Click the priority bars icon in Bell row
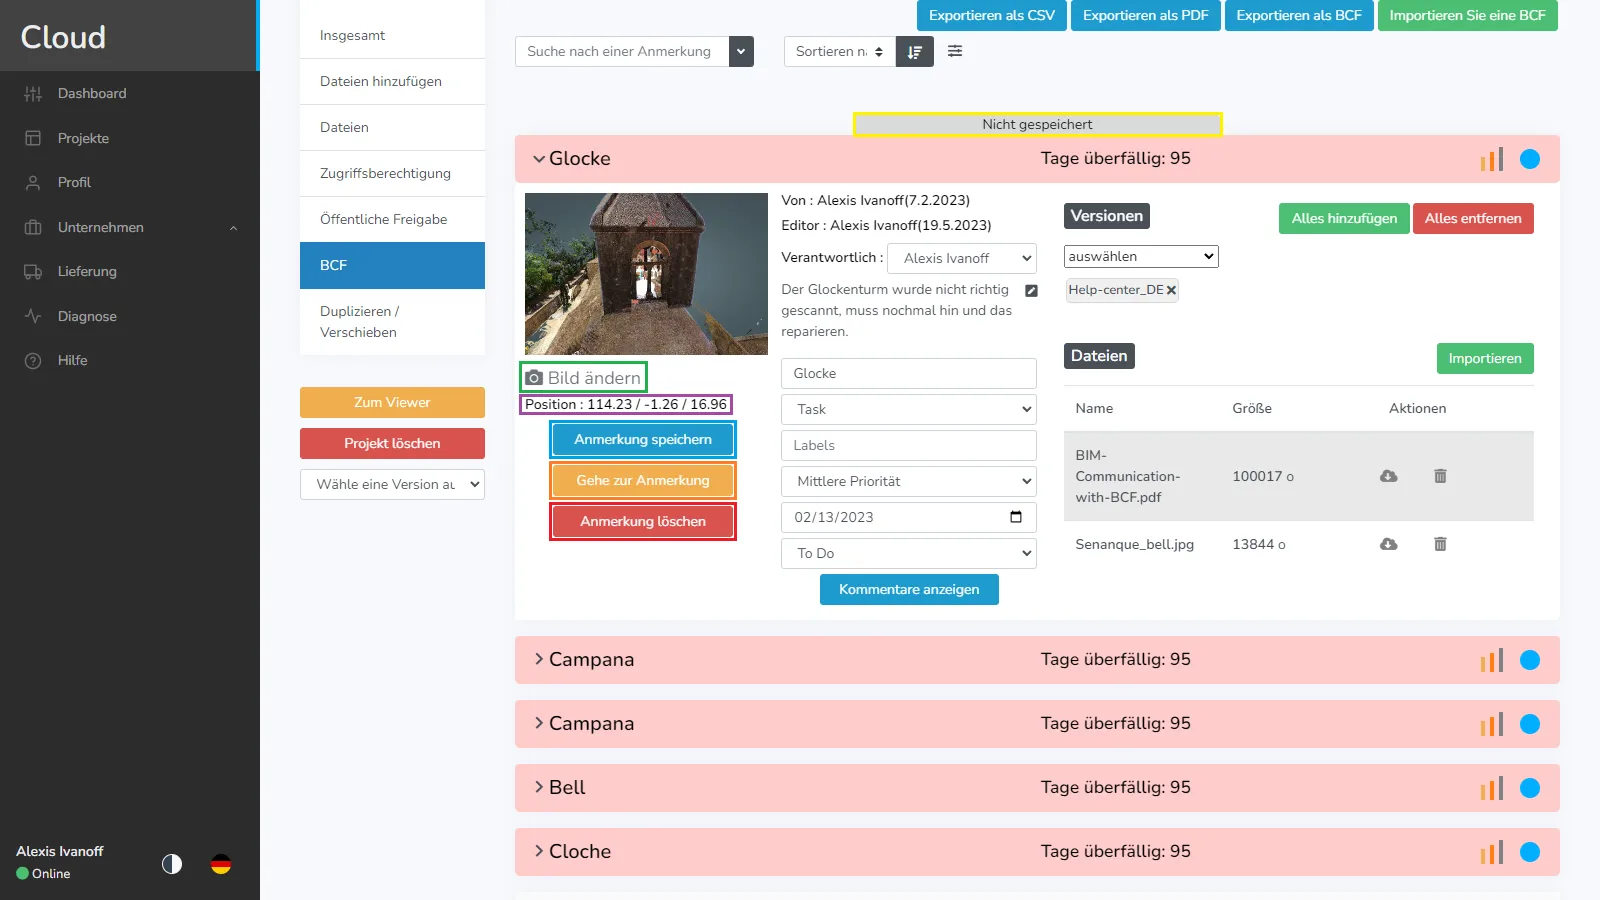The height and width of the screenshot is (900, 1600). pos(1492,788)
